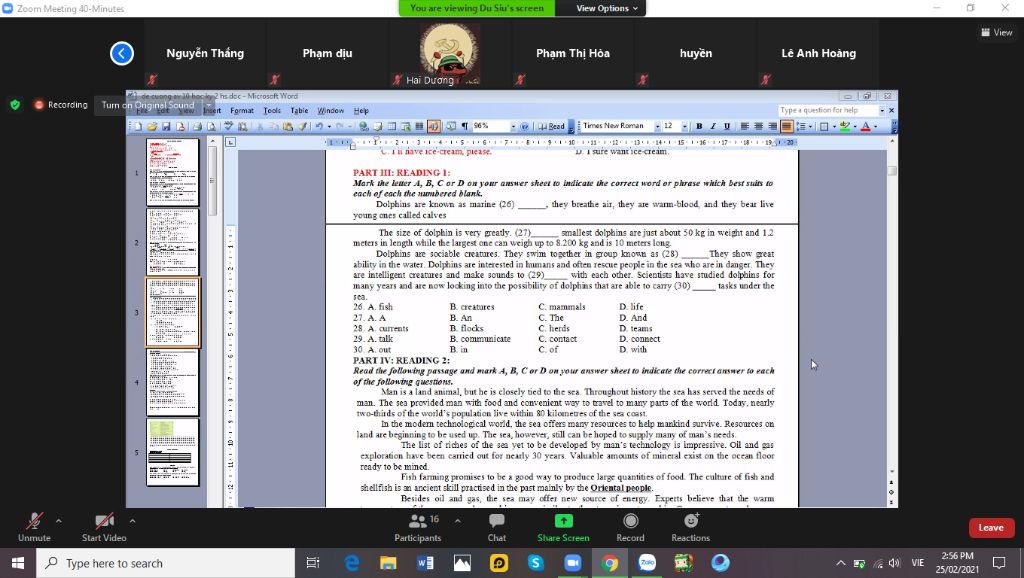
Task: Align text right in Word toolbar
Action: (x=773, y=126)
